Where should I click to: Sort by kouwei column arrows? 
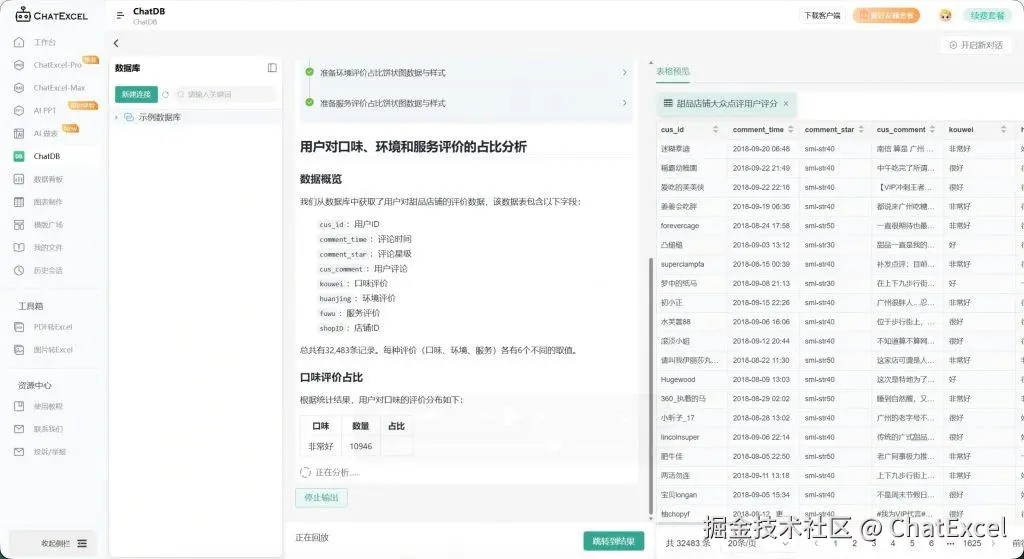[1003, 129]
